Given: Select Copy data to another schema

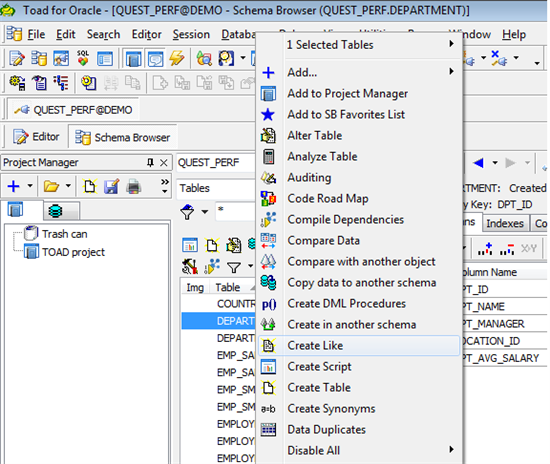Looking at the screenshot, I should tap(360, 282).
